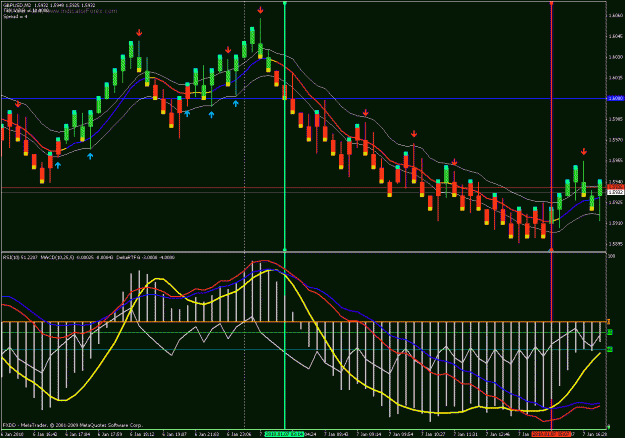The image size is (625, 438).
Task: Click the 100 scale label in indicator window
Action: point(611,256)
